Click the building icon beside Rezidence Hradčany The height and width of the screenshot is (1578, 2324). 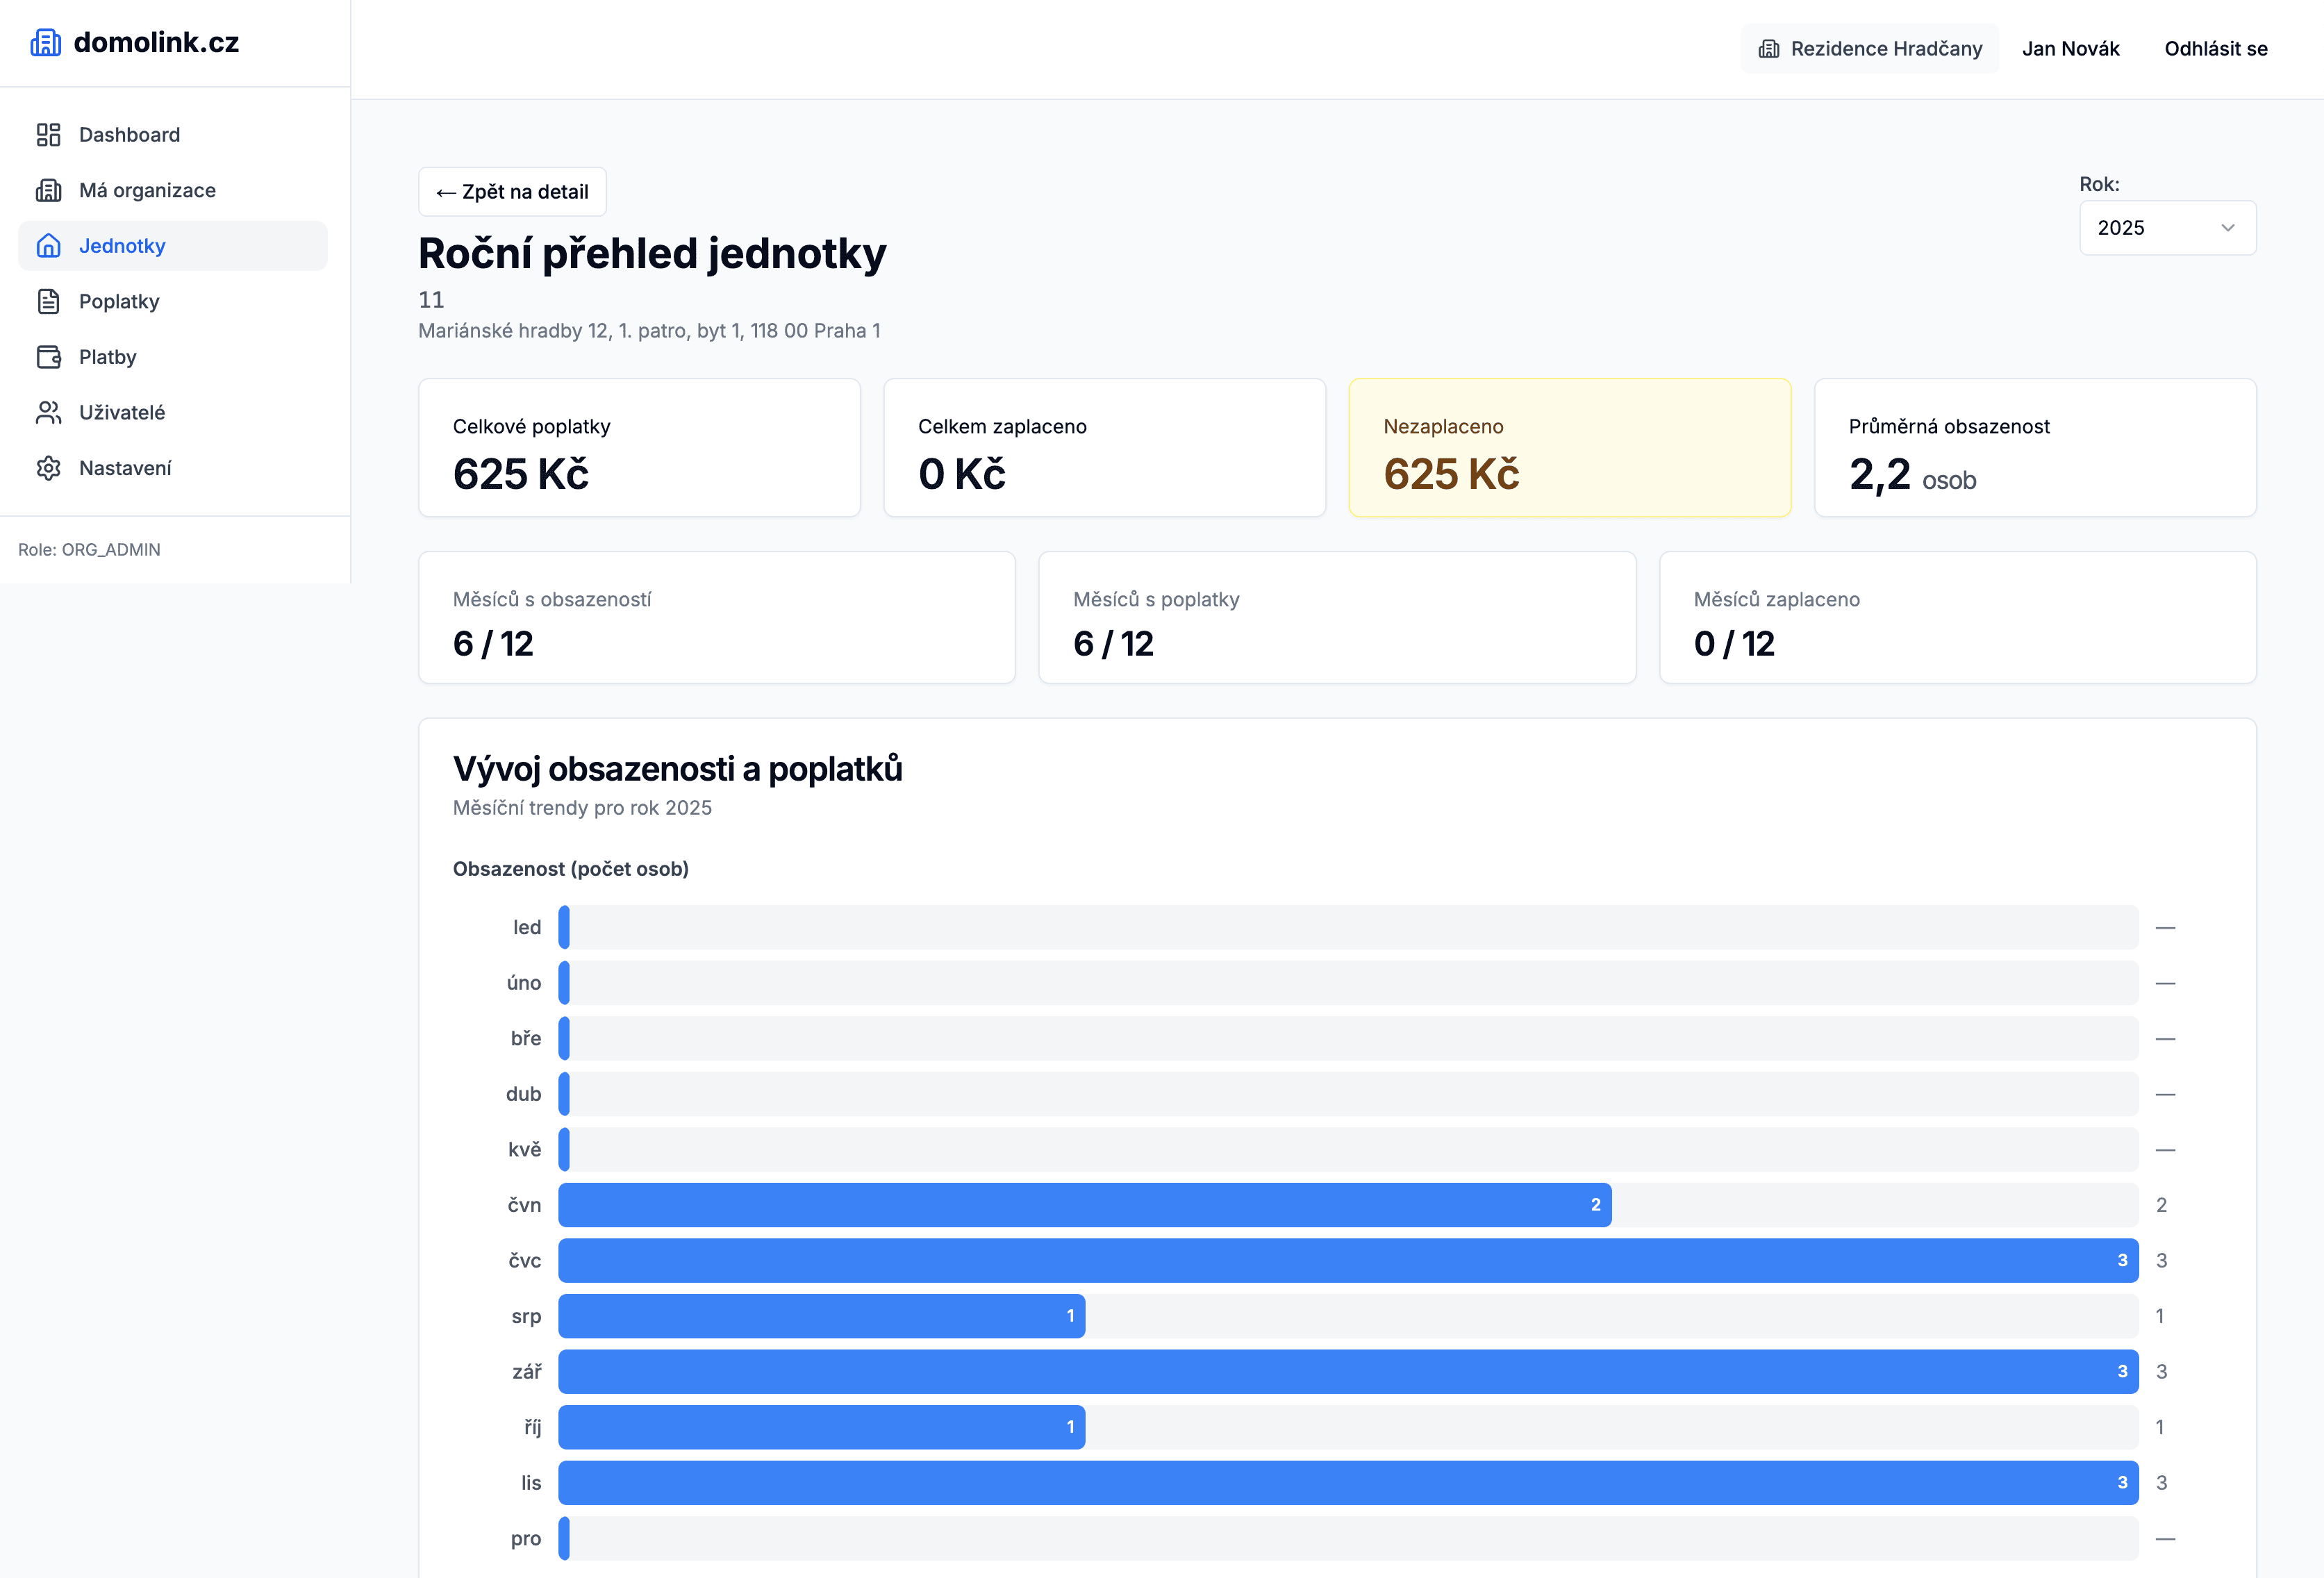[x=1768, y=49]
